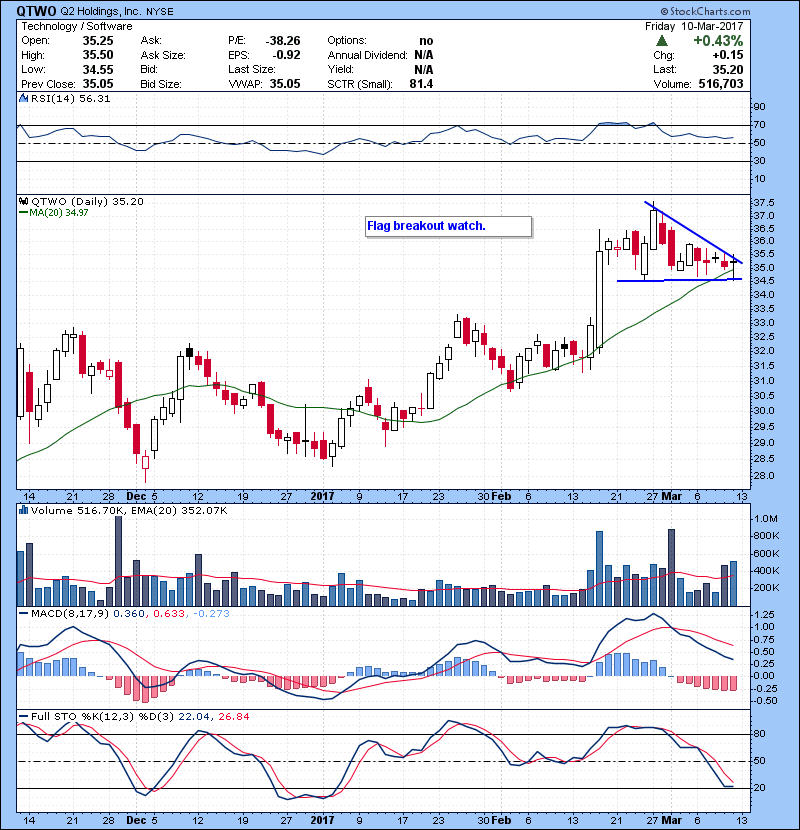Click the Ask Size label
Screen dimensions: 800x830
[163, 55]
